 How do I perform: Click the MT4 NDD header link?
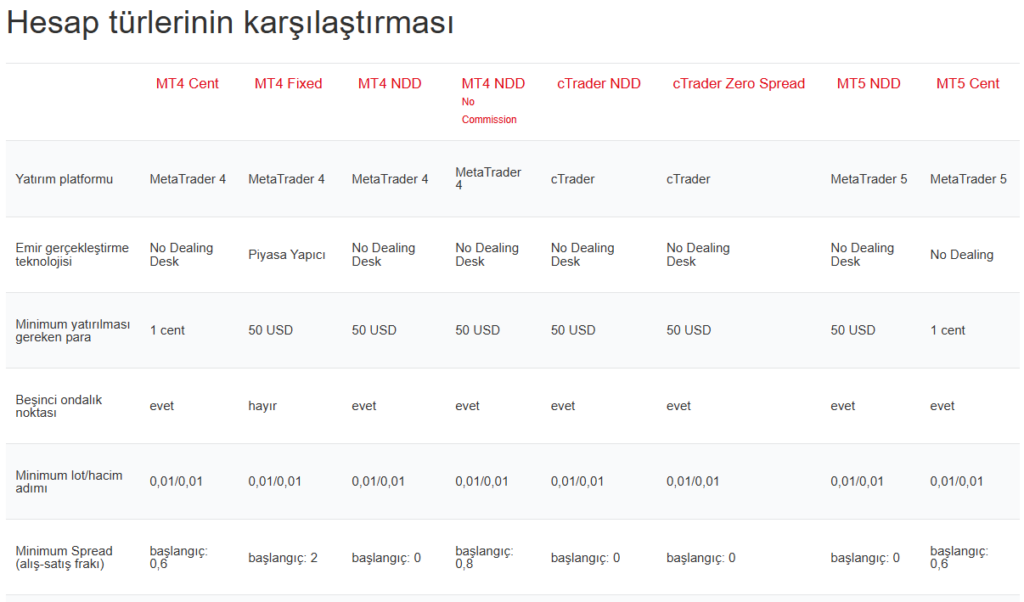[389, 83]
